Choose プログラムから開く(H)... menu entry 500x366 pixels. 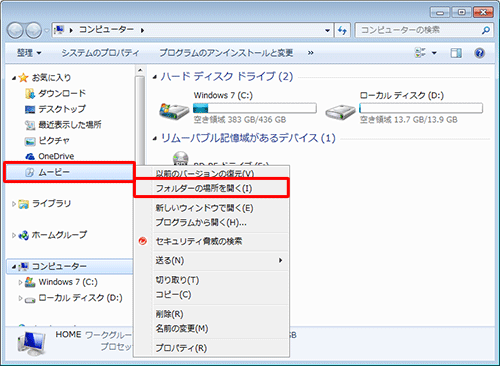(x=211, y=222)
